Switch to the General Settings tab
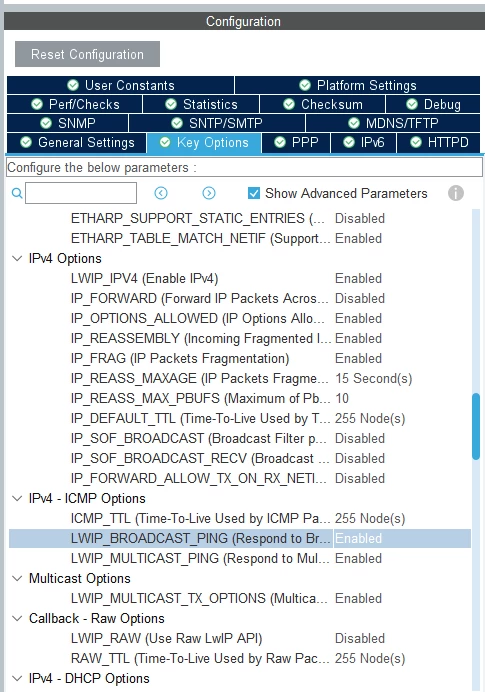 77,143
